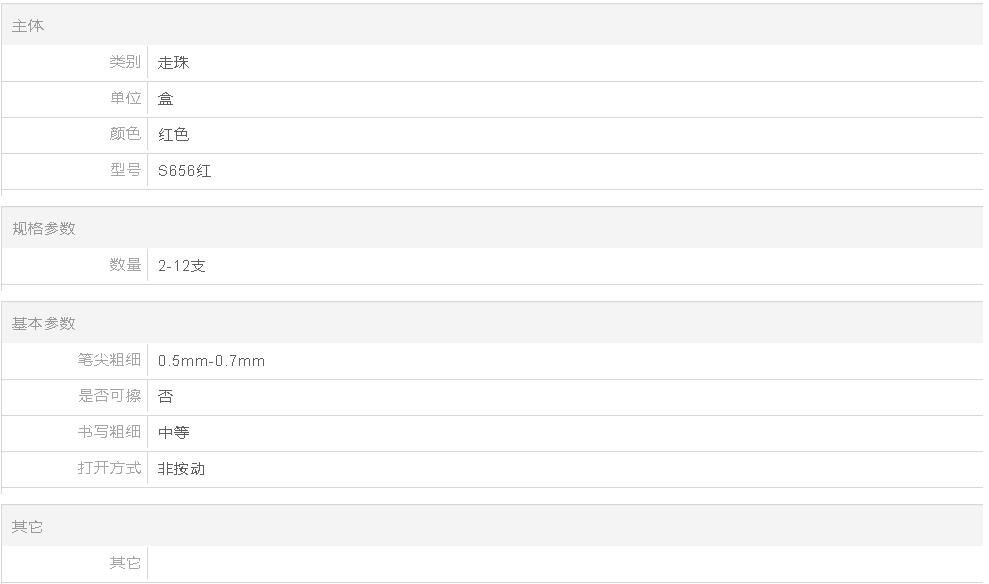
Task: Click the 中等 writing thickness value
Action: tap(173, 433)
